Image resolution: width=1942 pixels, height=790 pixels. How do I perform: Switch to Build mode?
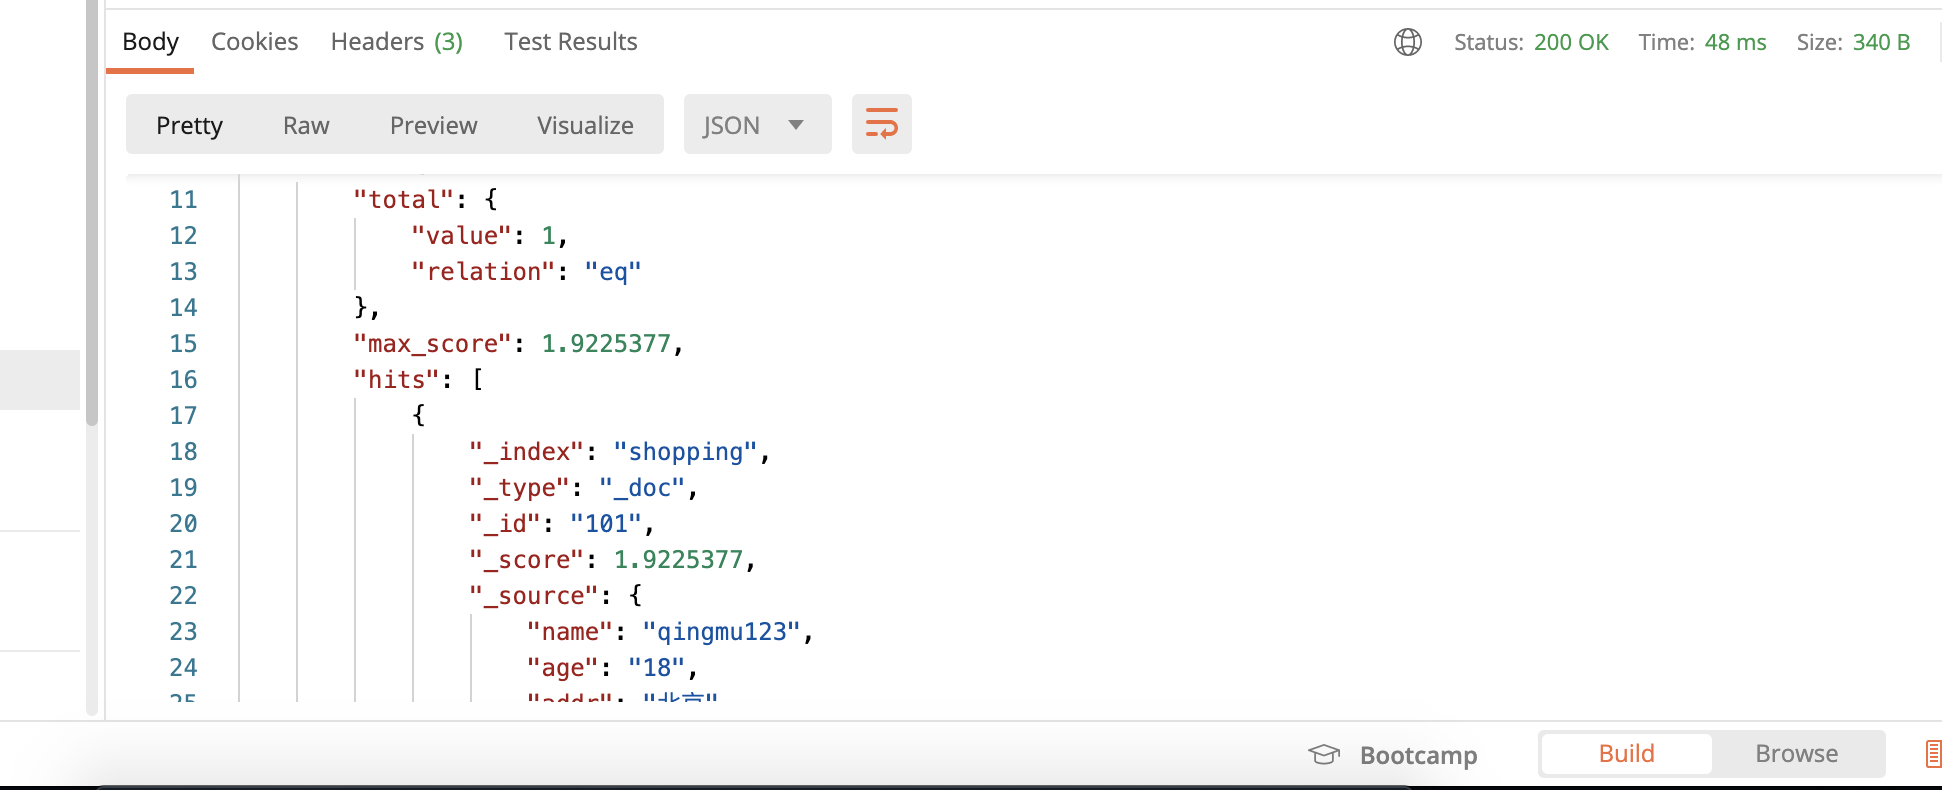coord(1626,754)
